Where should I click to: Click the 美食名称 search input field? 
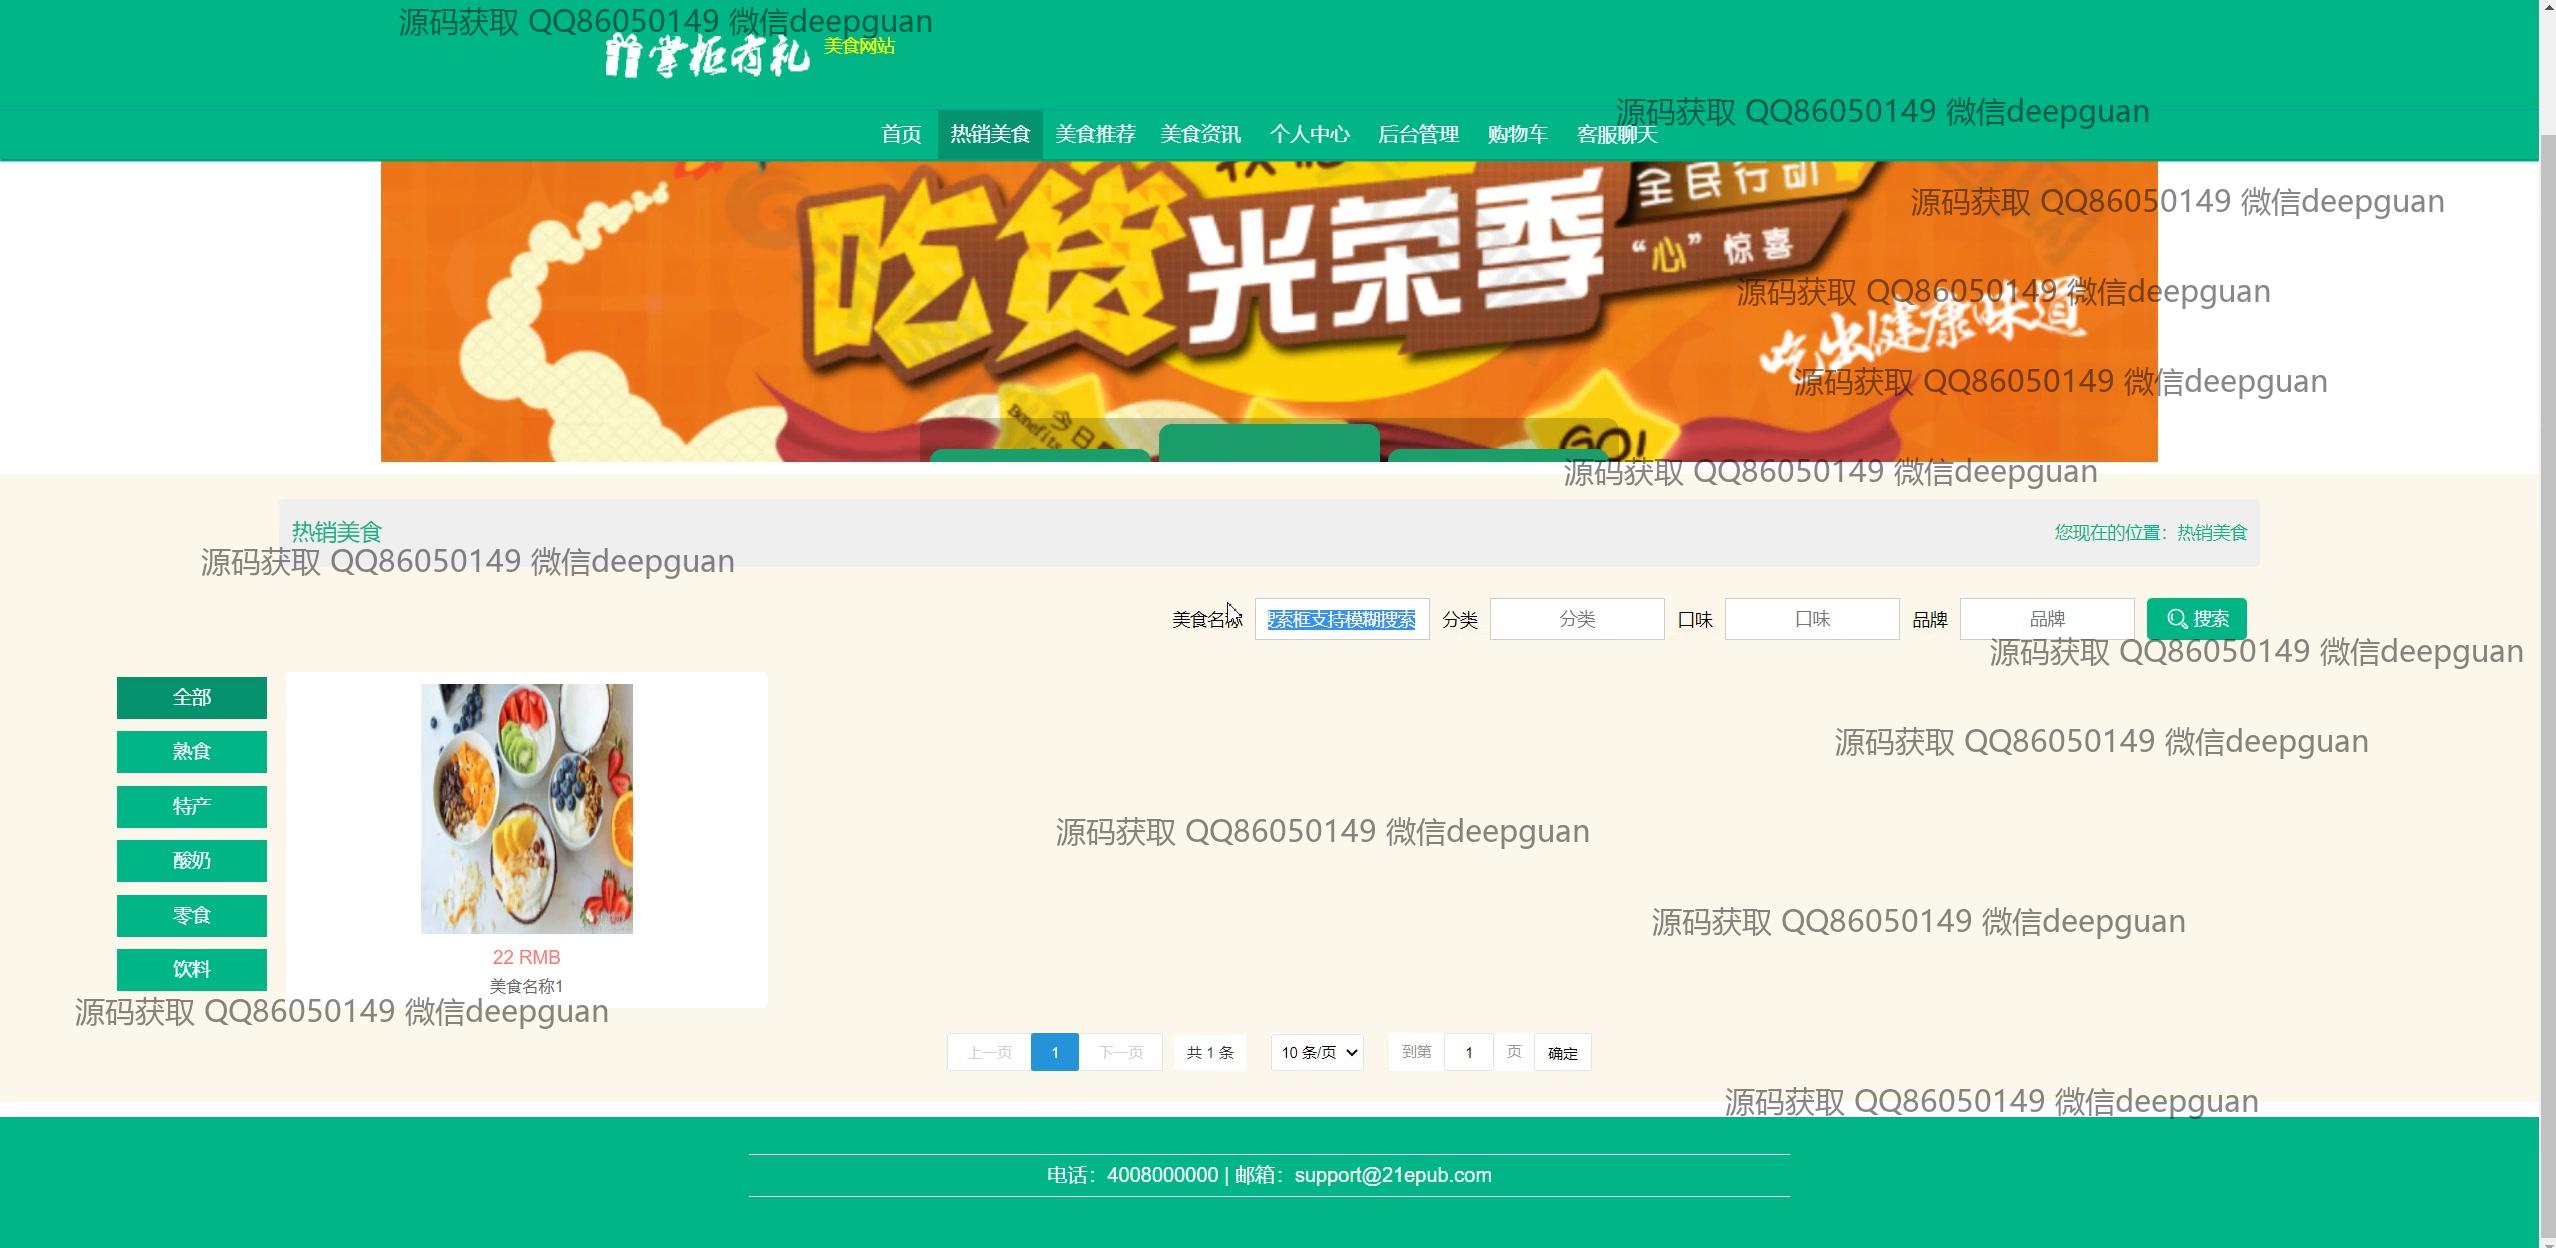[x=1341, y=619]
